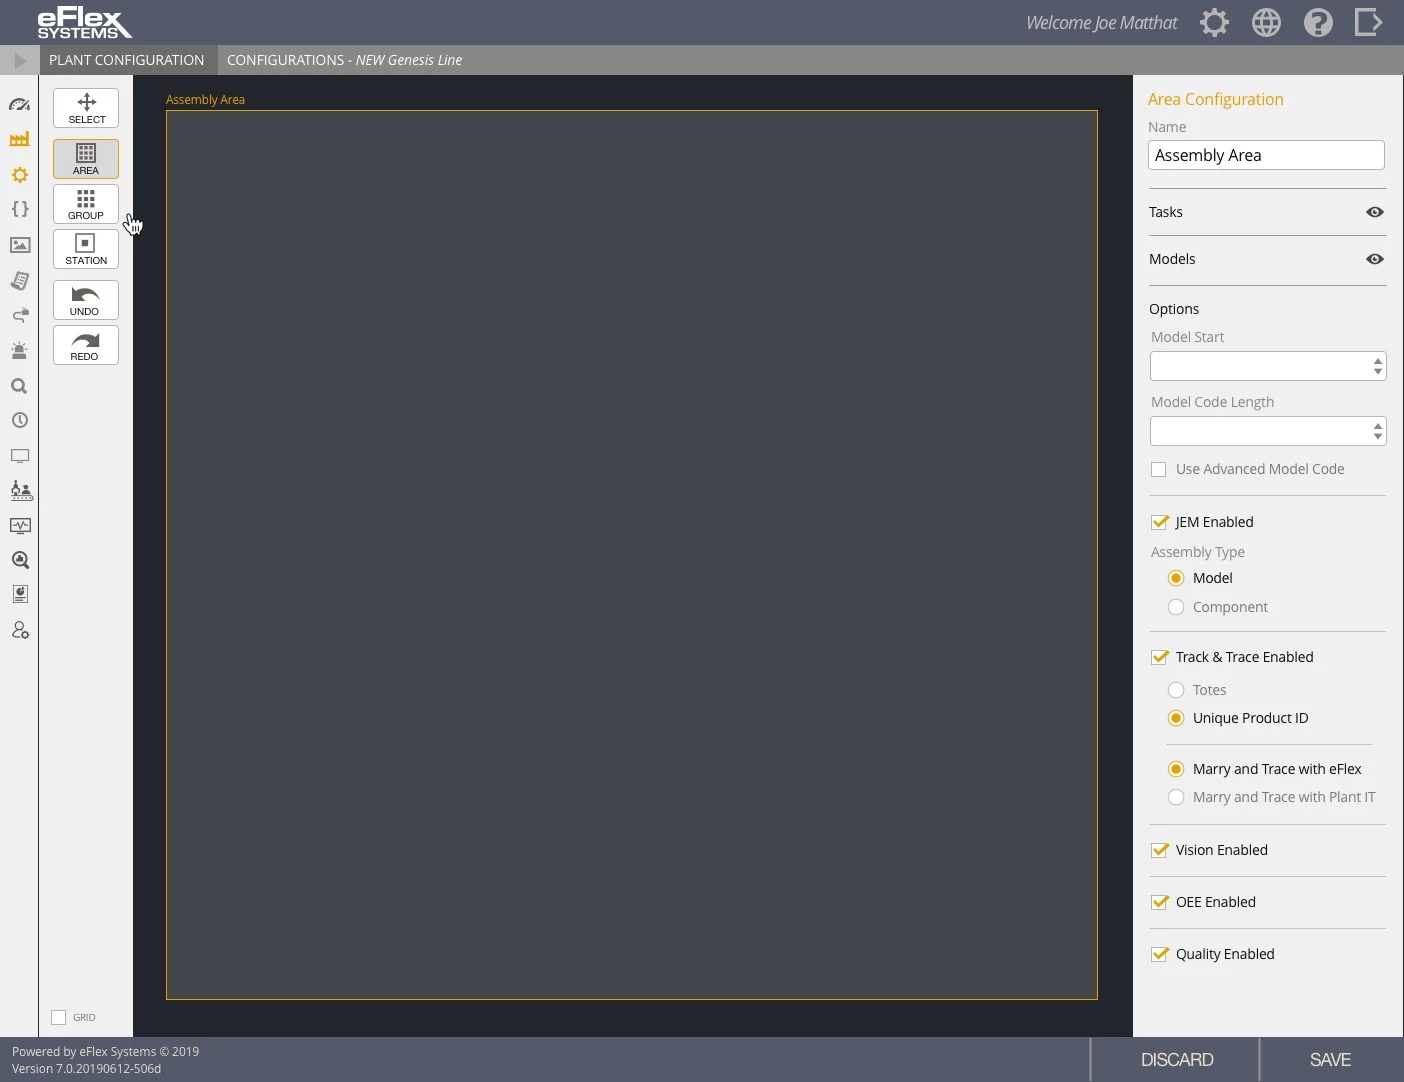This screenshot has height=1082, width=1404.
Task: Click the logout icon in header
Action: [x=1368, y=22]
